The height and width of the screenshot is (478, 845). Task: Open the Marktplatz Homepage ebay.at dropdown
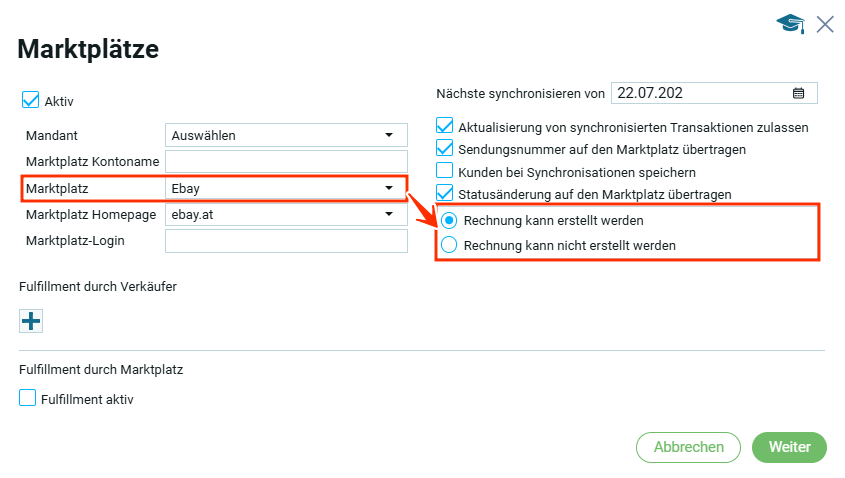(x=286, y=214)
